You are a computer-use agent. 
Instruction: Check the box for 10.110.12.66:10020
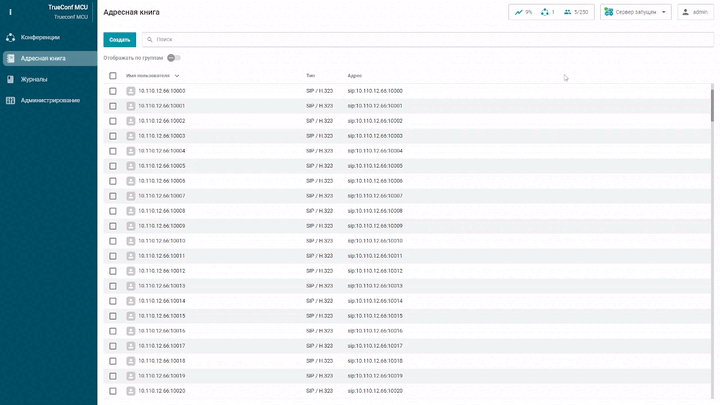click(112, 391)
